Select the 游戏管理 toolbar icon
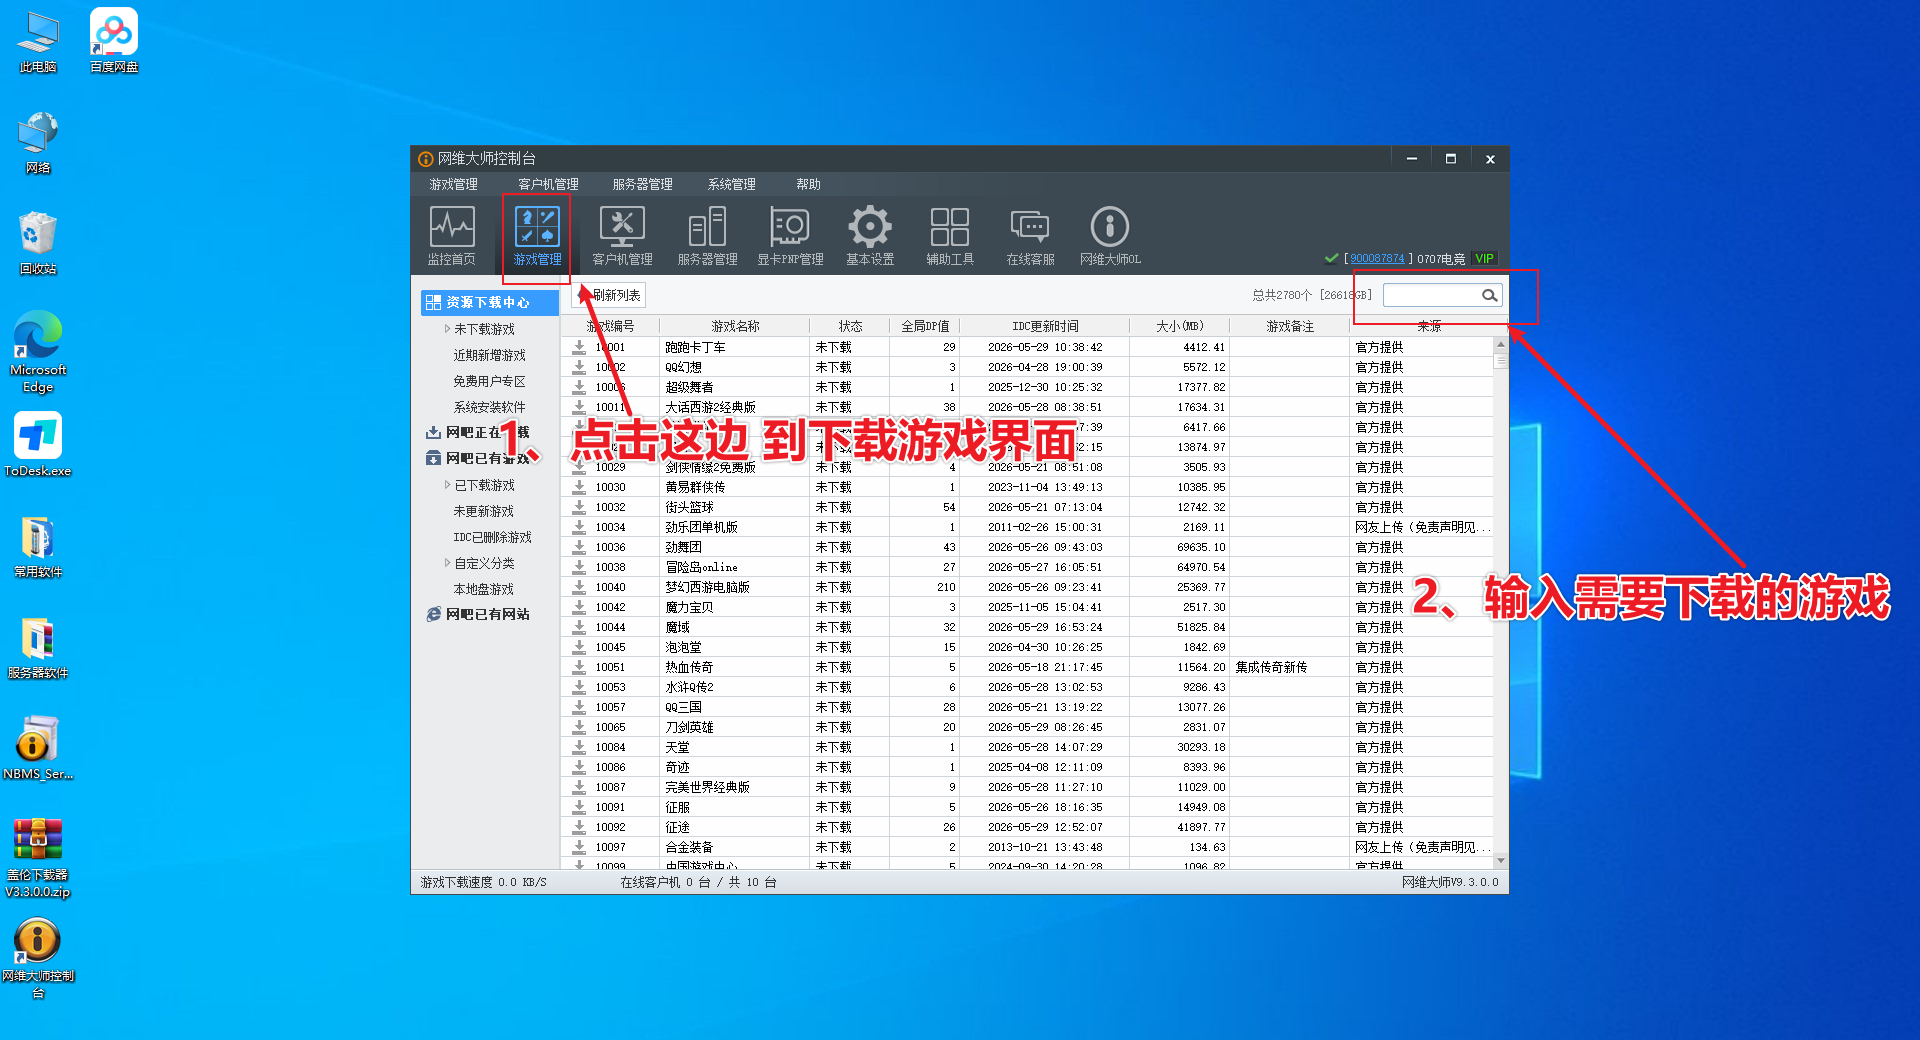Viewport: 1920px width, 1040px height. pyautogui.click(x=537, y=236)
